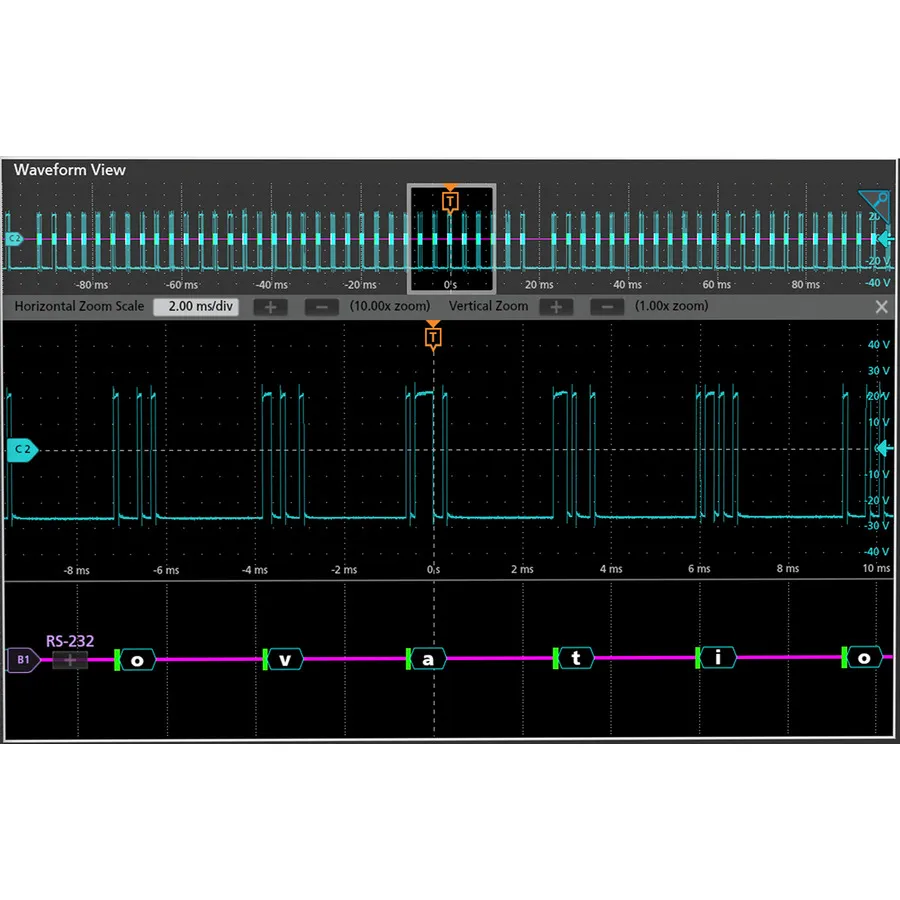
Task: Click the C2 channel badge beside the zoomed waveform
Action: pos(20,450)
